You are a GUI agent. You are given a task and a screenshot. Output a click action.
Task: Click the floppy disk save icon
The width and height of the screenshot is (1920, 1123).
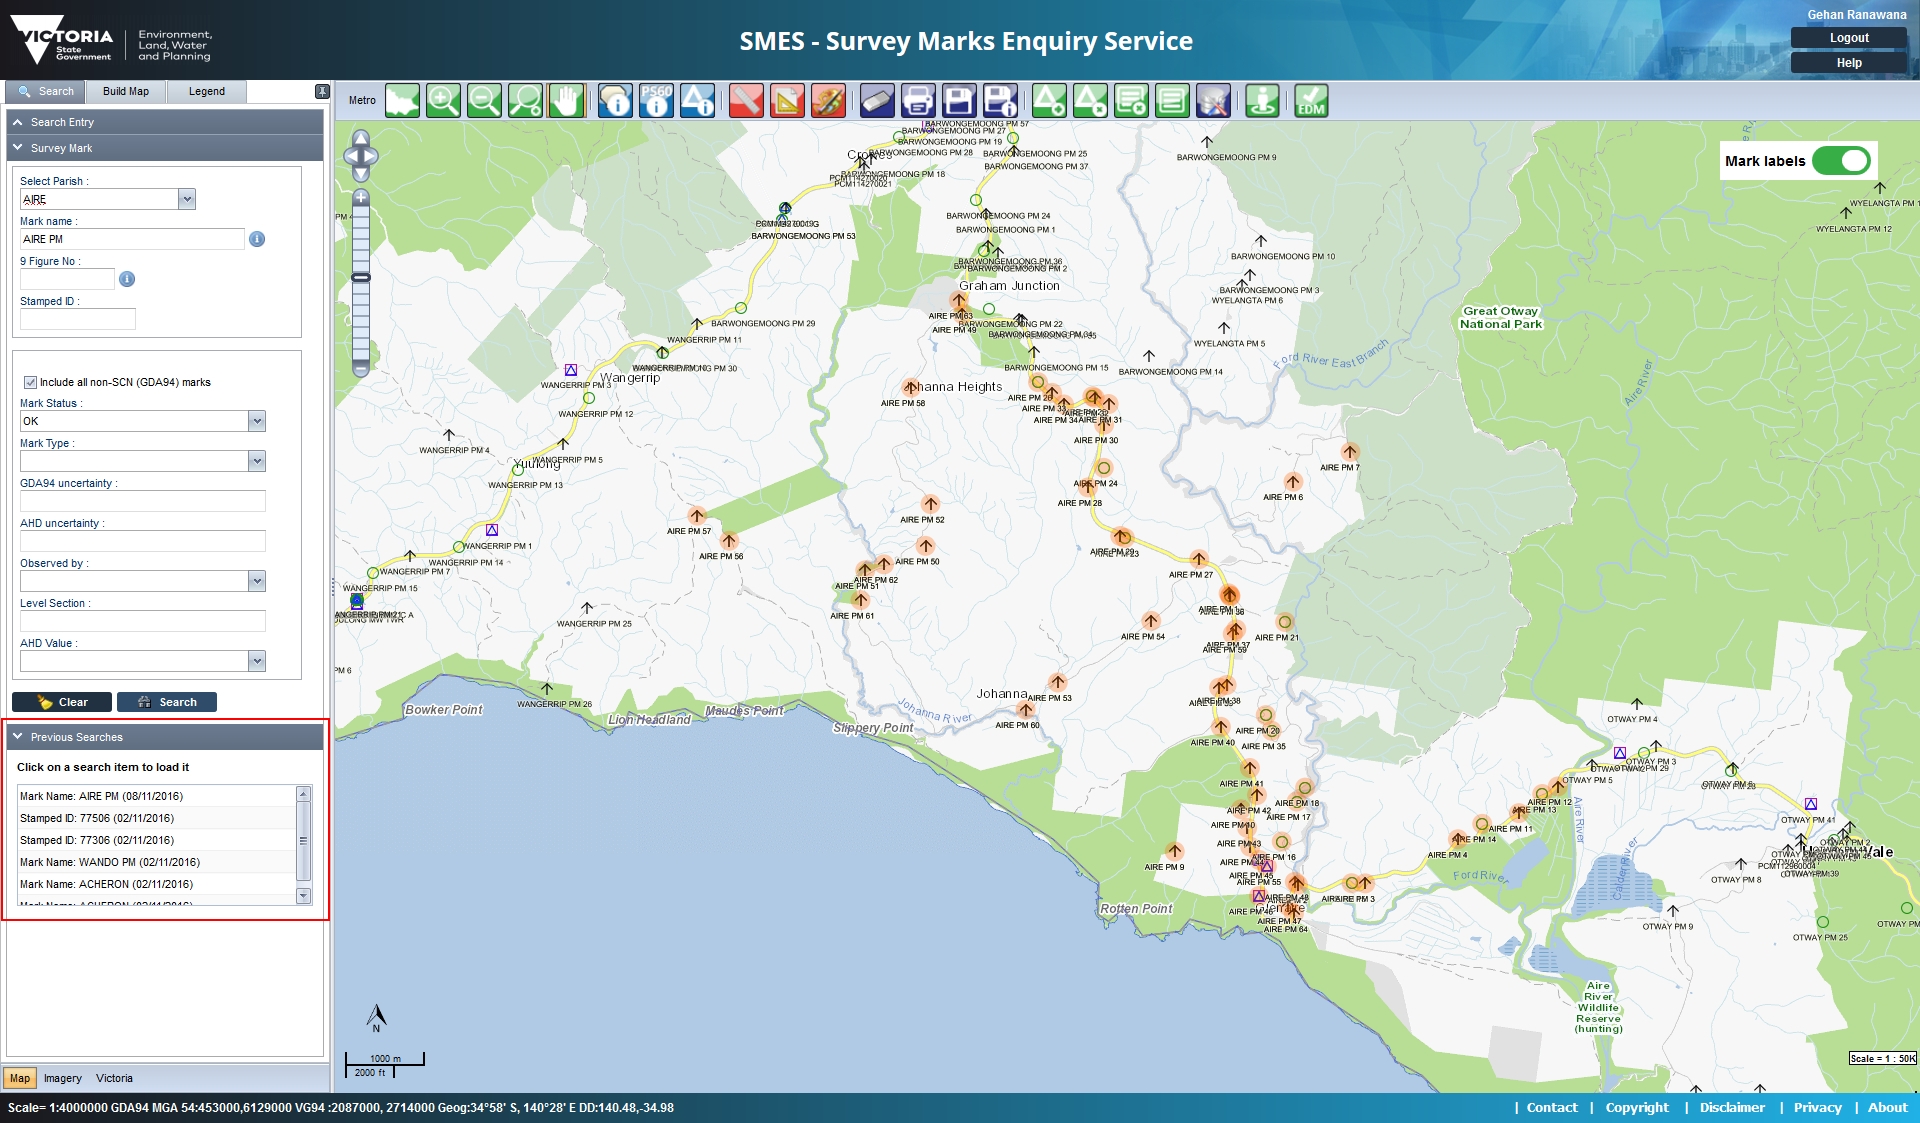pos(959,101)
